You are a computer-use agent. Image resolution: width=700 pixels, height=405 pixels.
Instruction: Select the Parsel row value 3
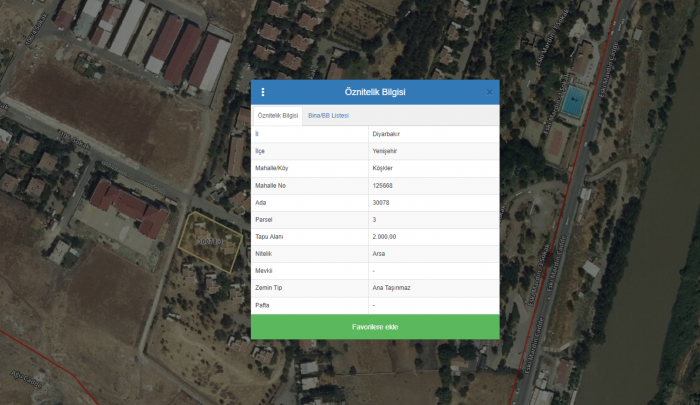tap(374, 219)
